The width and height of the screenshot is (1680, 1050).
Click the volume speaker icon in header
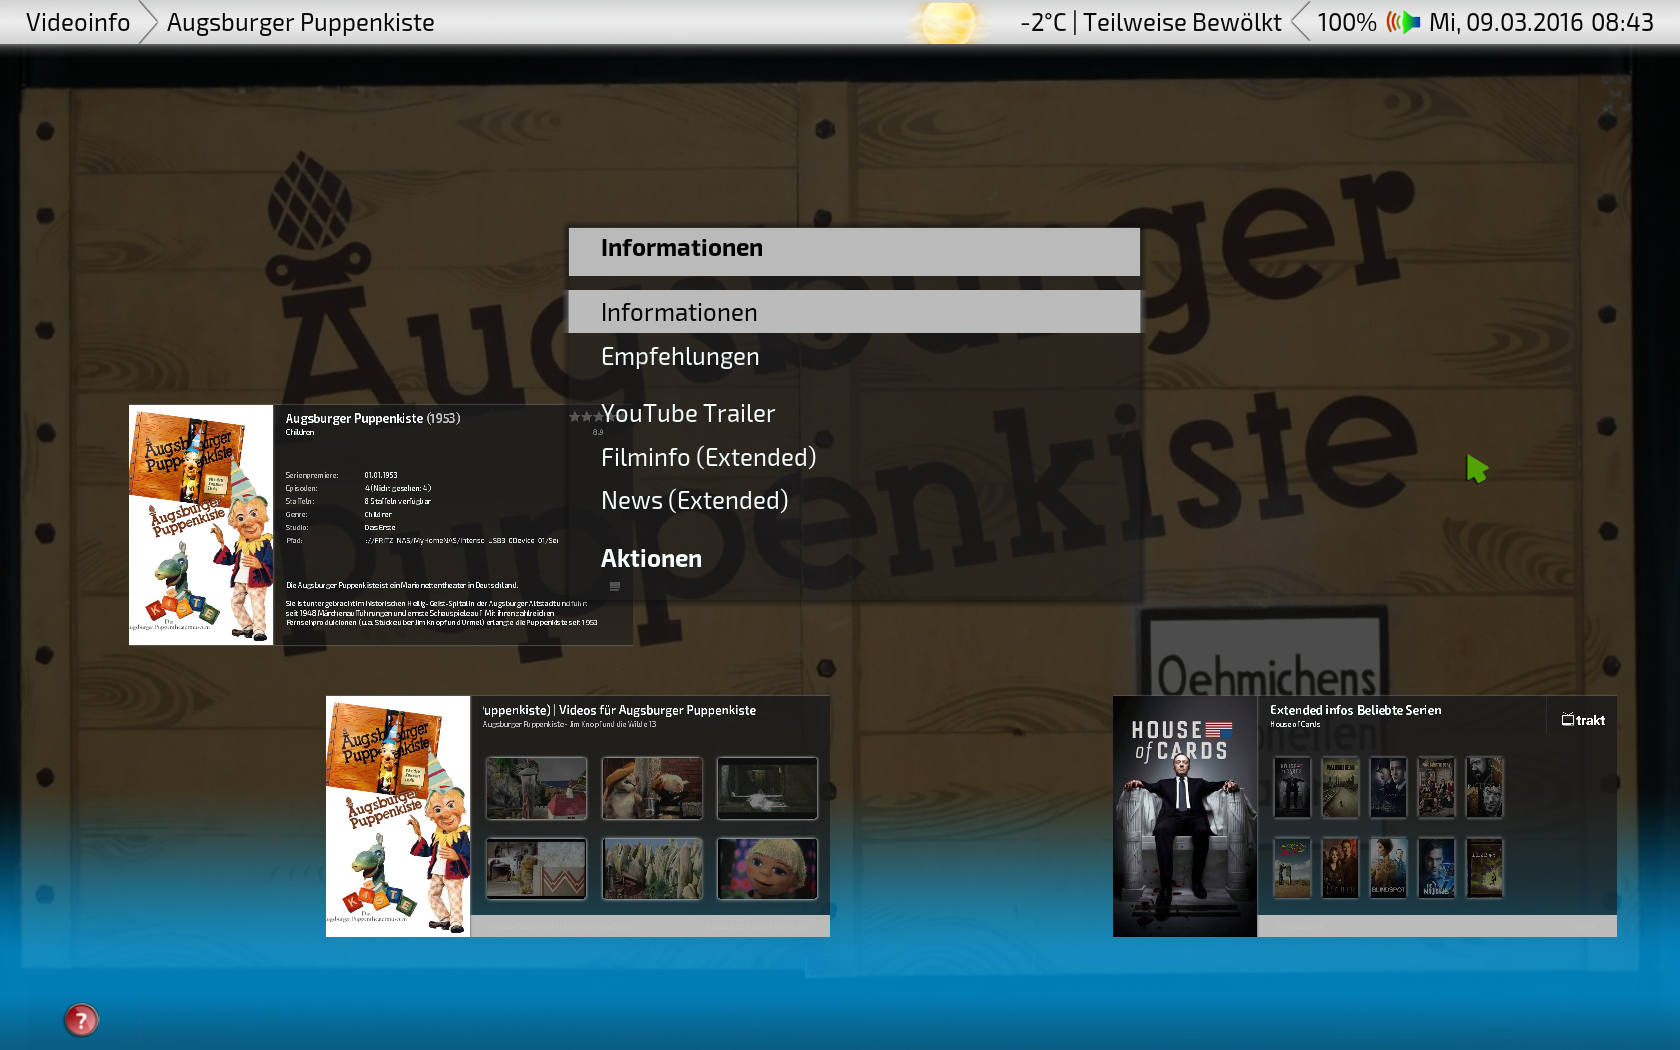click(x=1403, y=22)
